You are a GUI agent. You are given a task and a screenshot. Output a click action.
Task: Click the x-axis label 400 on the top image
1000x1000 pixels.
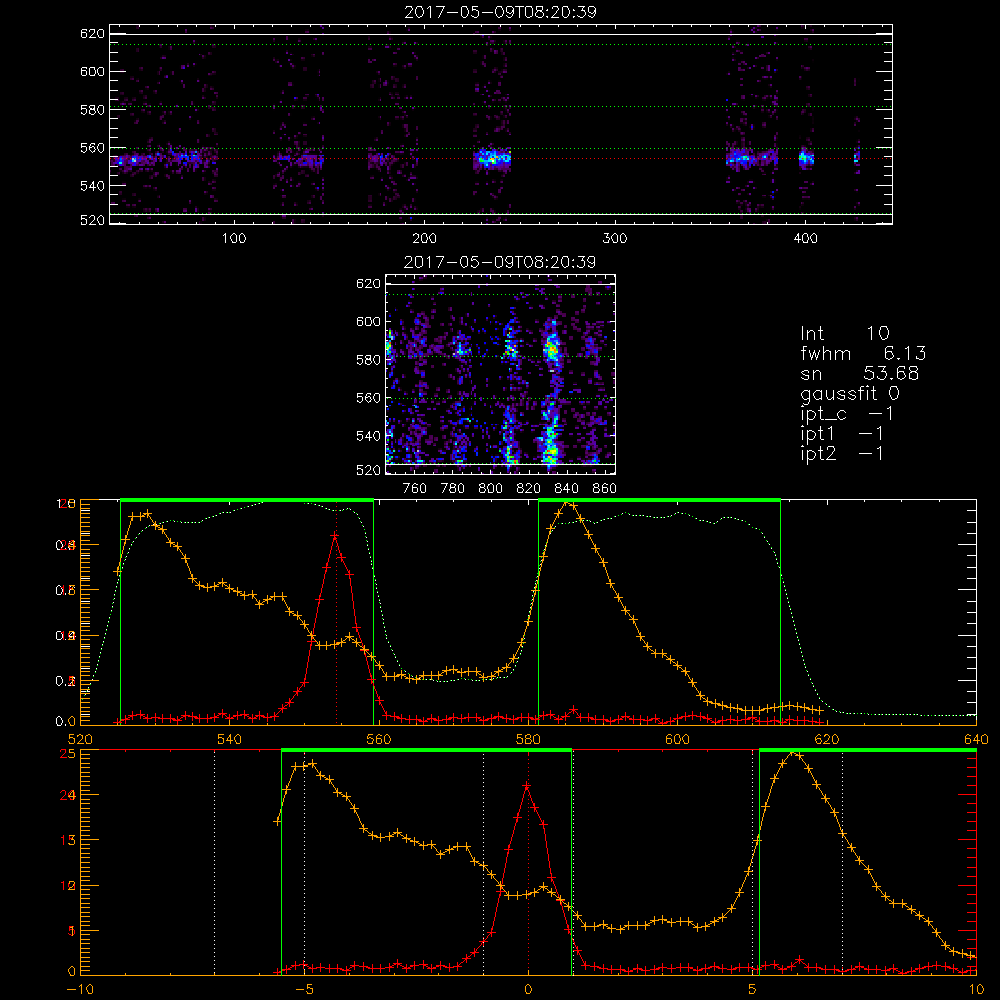(x=805, y=239)
